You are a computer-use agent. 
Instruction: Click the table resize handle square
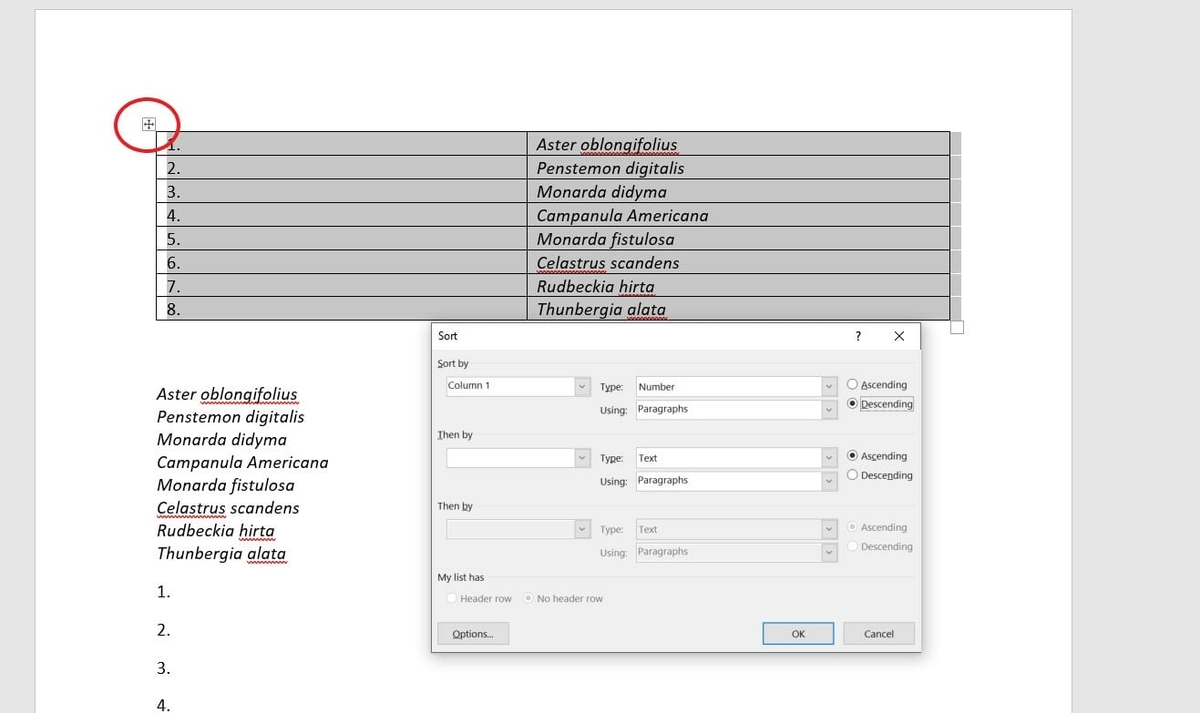point(956,326)
